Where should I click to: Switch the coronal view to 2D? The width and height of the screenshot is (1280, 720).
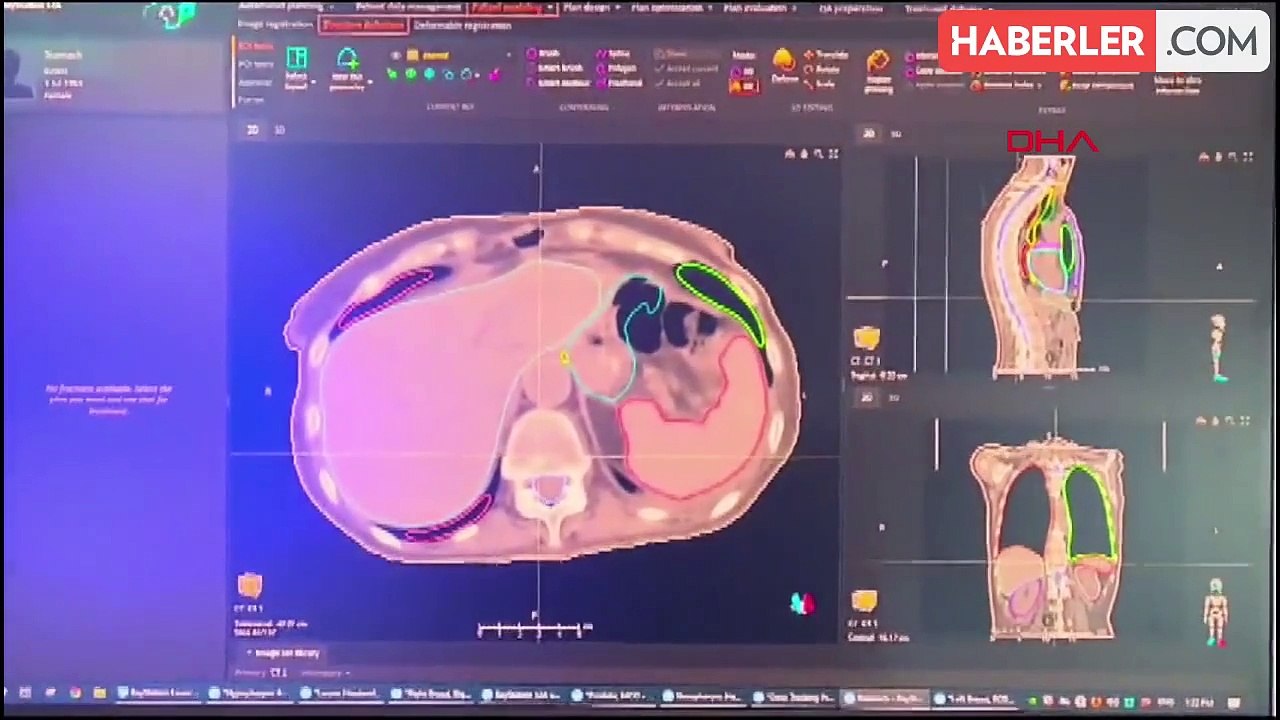867,398
